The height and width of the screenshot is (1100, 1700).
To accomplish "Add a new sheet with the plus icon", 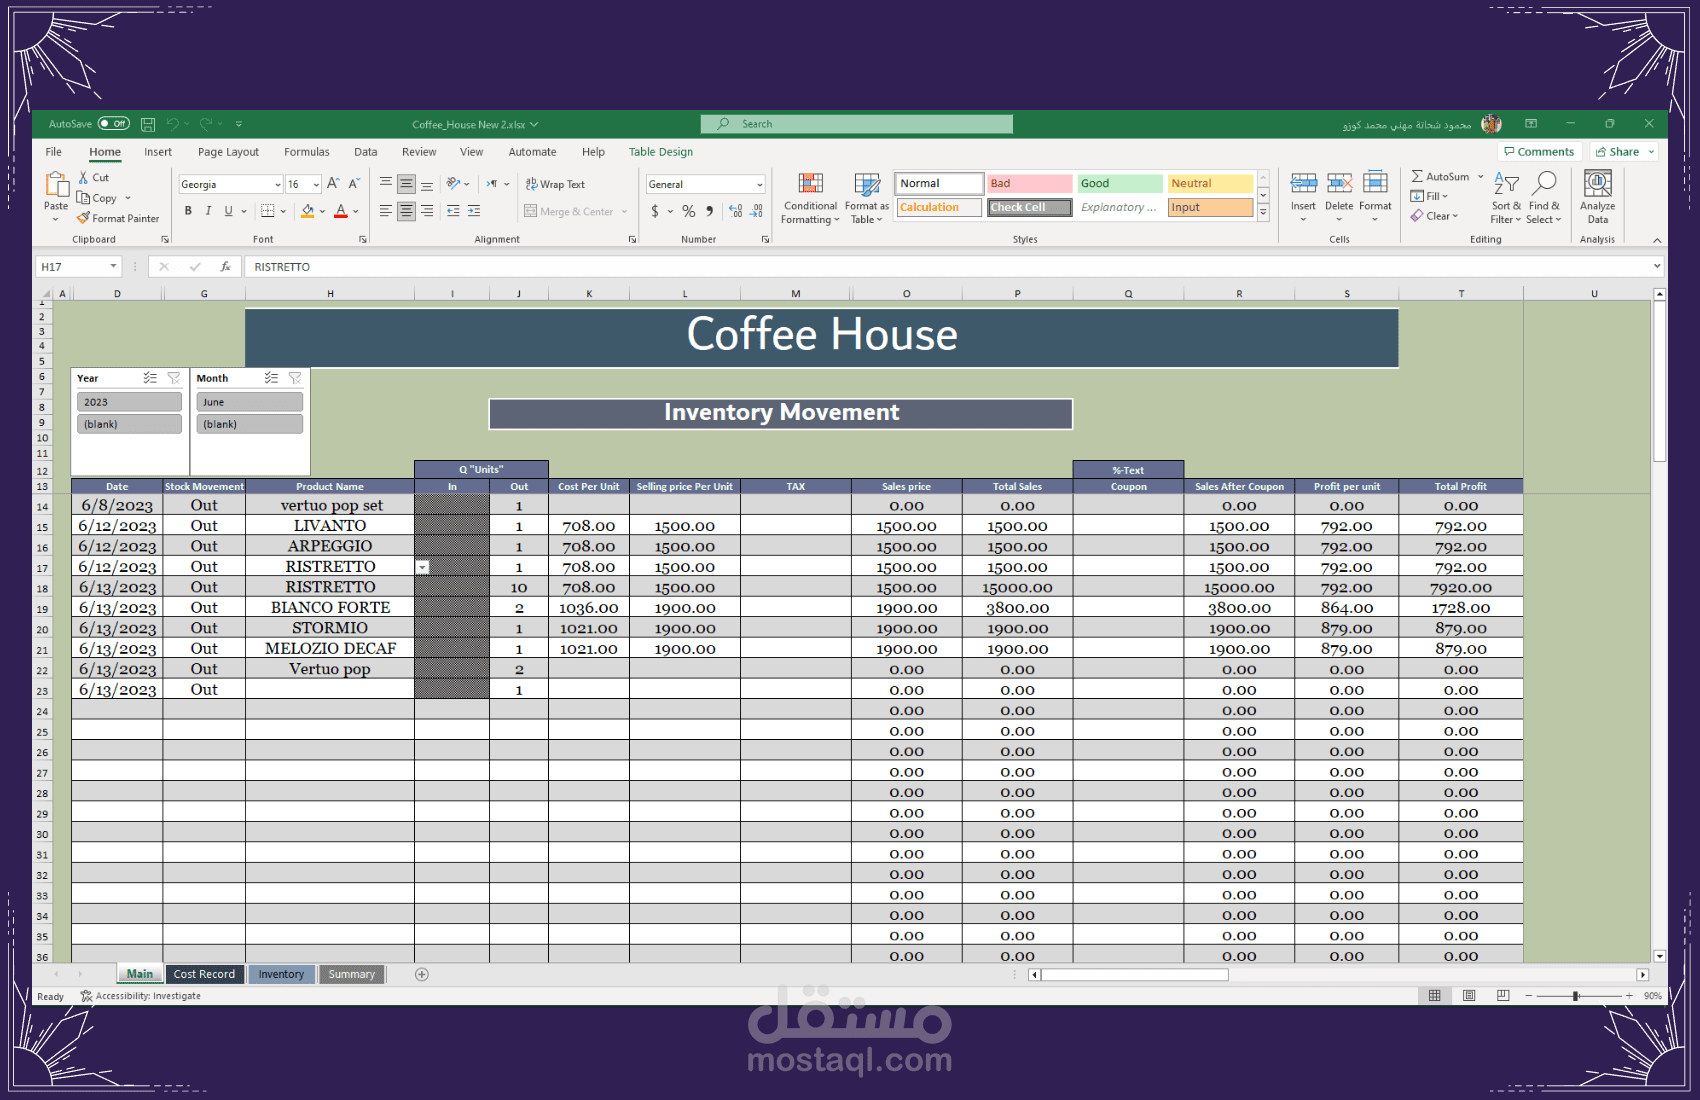I will [422, 974].
